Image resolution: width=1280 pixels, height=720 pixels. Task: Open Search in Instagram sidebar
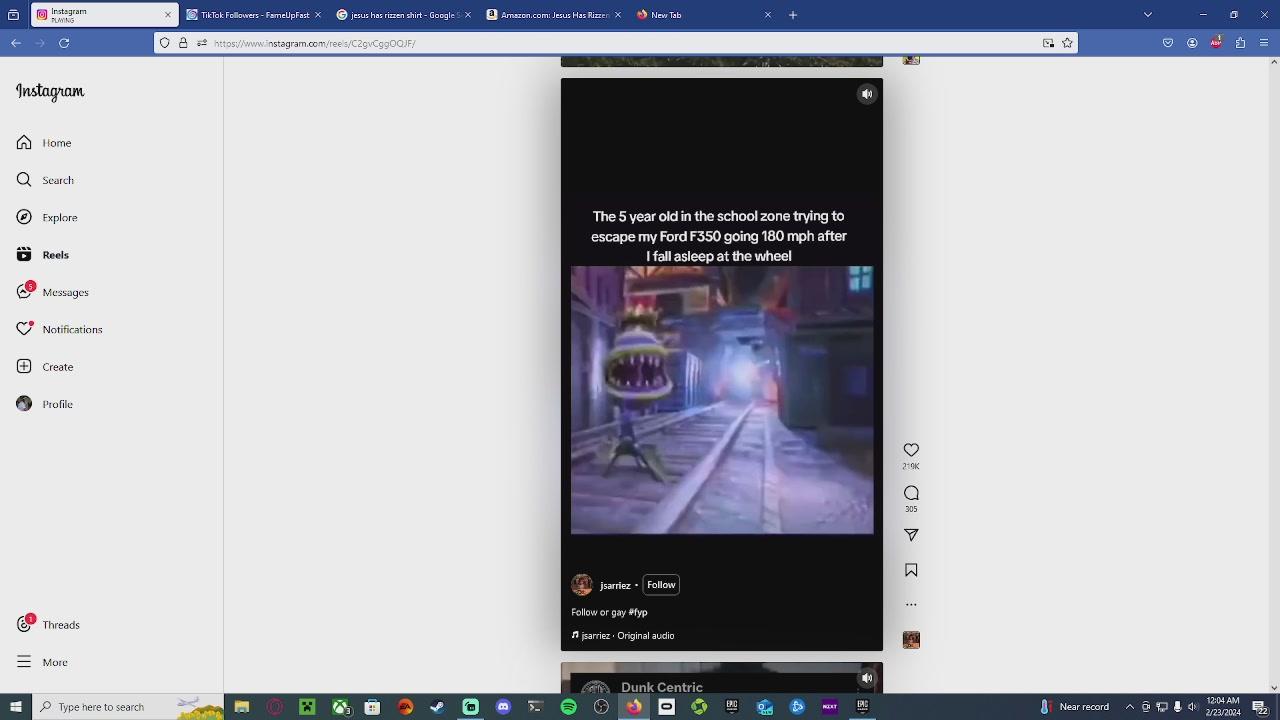[45, 180]
